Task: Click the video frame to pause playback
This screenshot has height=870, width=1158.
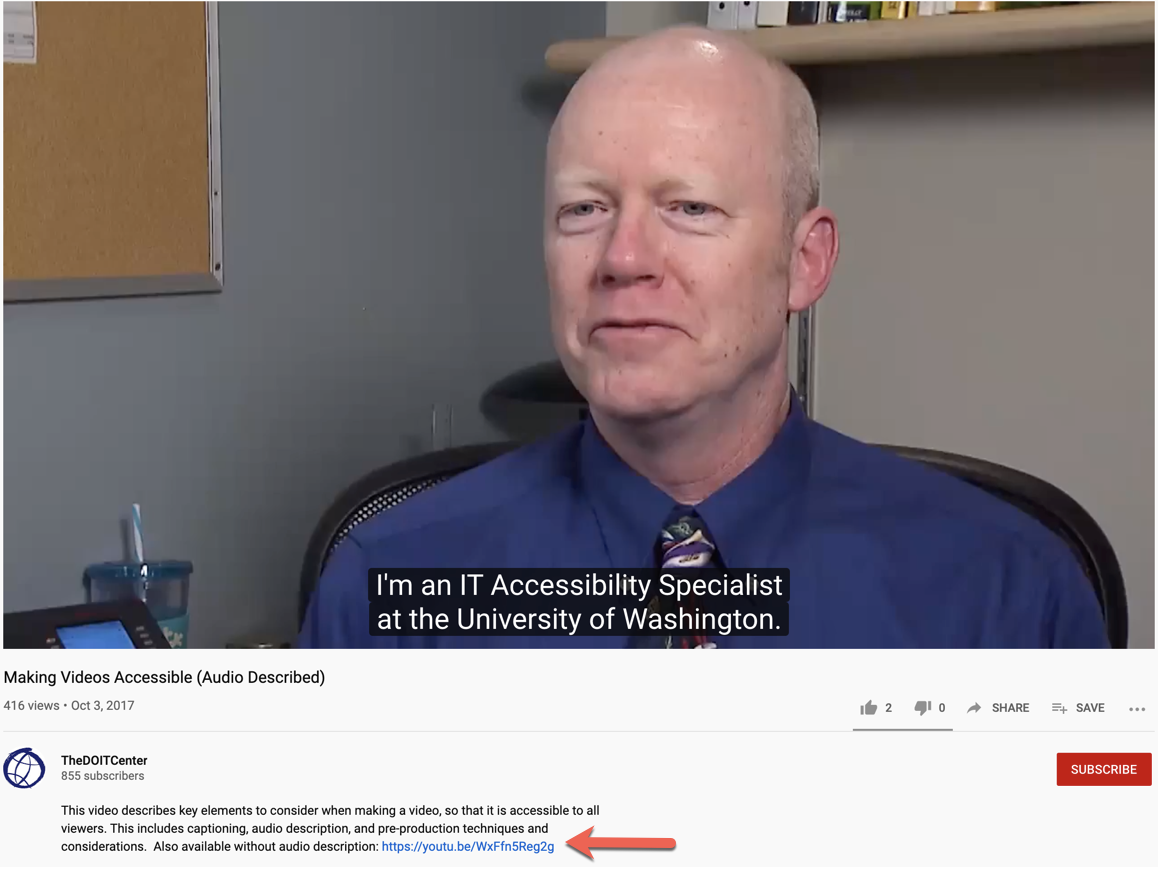Action: coord(578,324)
